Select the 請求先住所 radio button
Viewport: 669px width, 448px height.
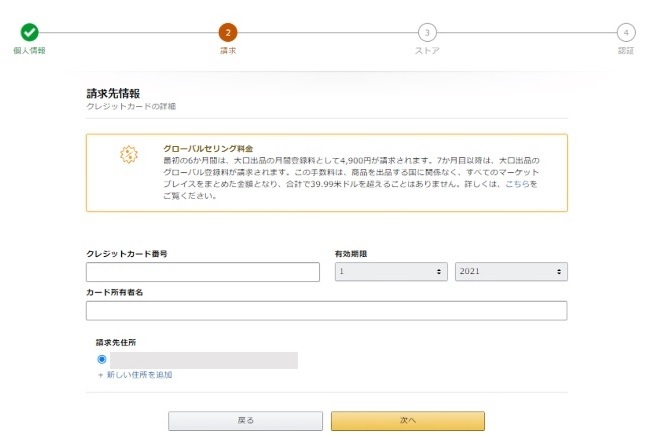(x=102, y=359)
